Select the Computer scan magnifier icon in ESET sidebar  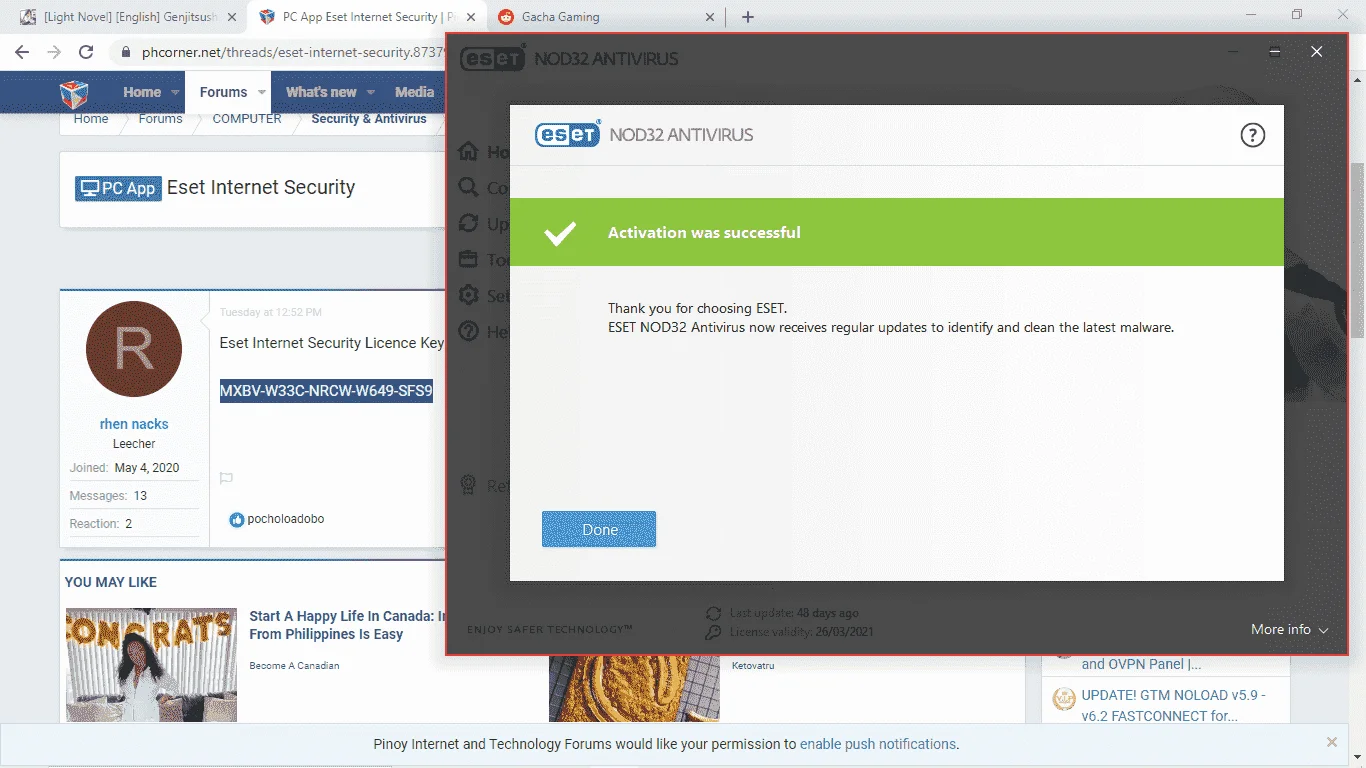coord(468,188)
